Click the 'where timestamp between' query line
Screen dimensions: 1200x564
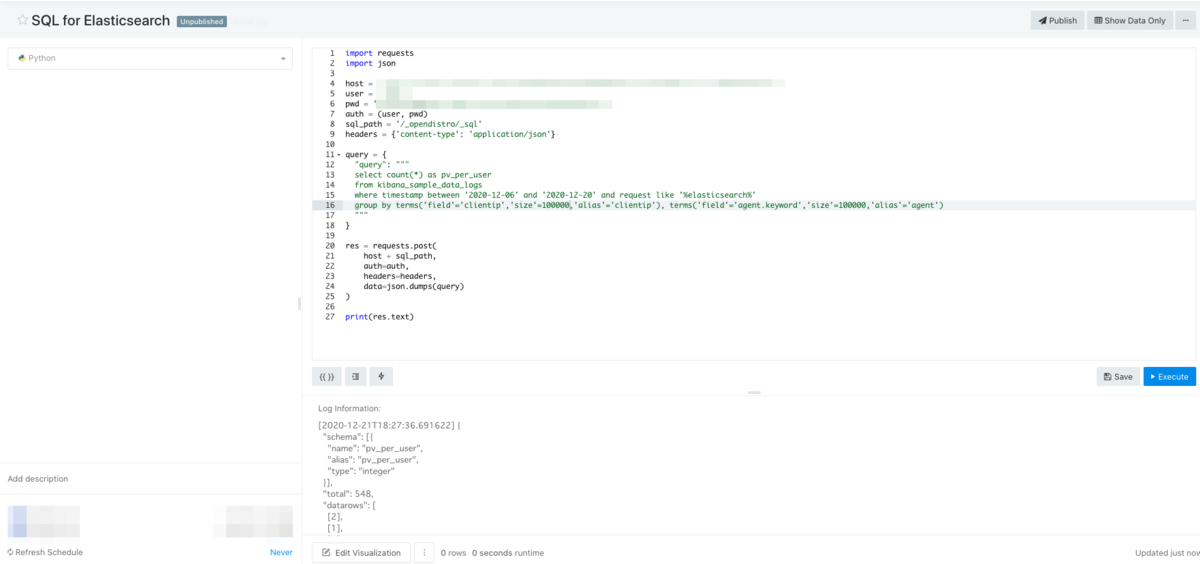pyautogui.click(x=554, y=195)
